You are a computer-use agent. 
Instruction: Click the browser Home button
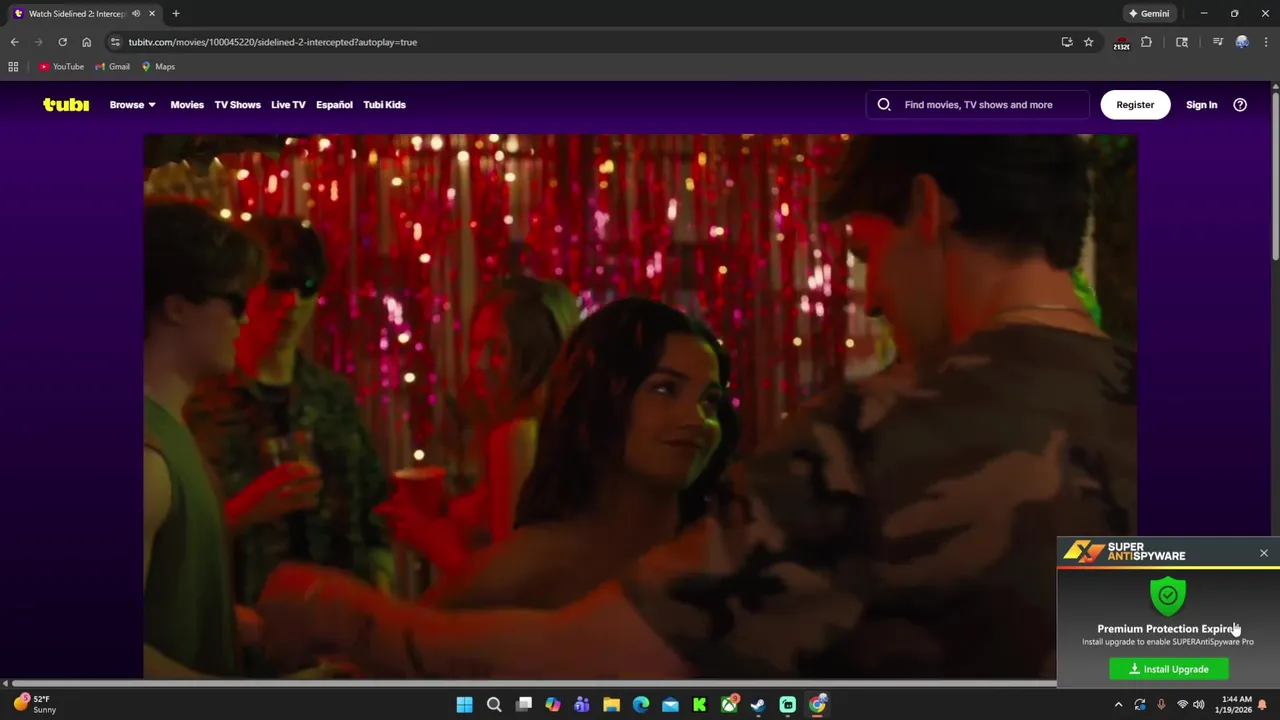point(86,42)
